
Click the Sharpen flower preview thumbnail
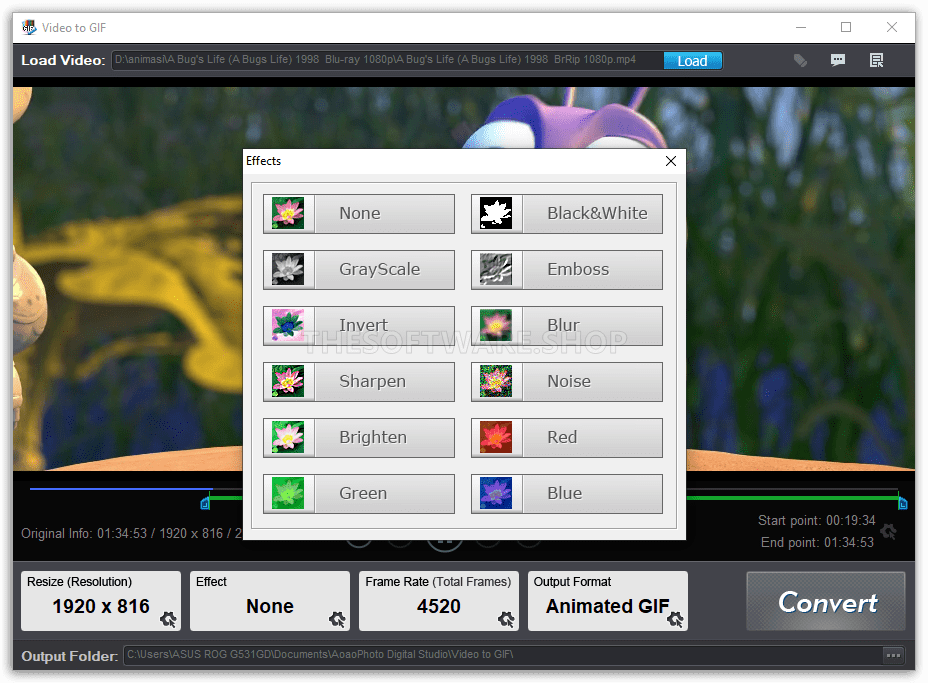tap(288, 381)
